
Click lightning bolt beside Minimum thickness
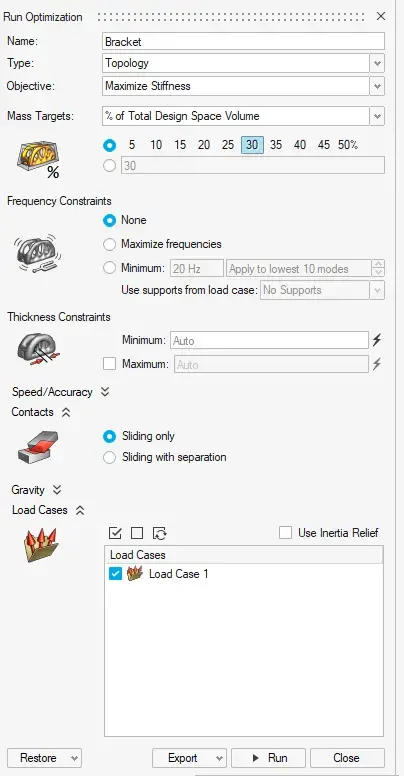[x=377, y=340]
